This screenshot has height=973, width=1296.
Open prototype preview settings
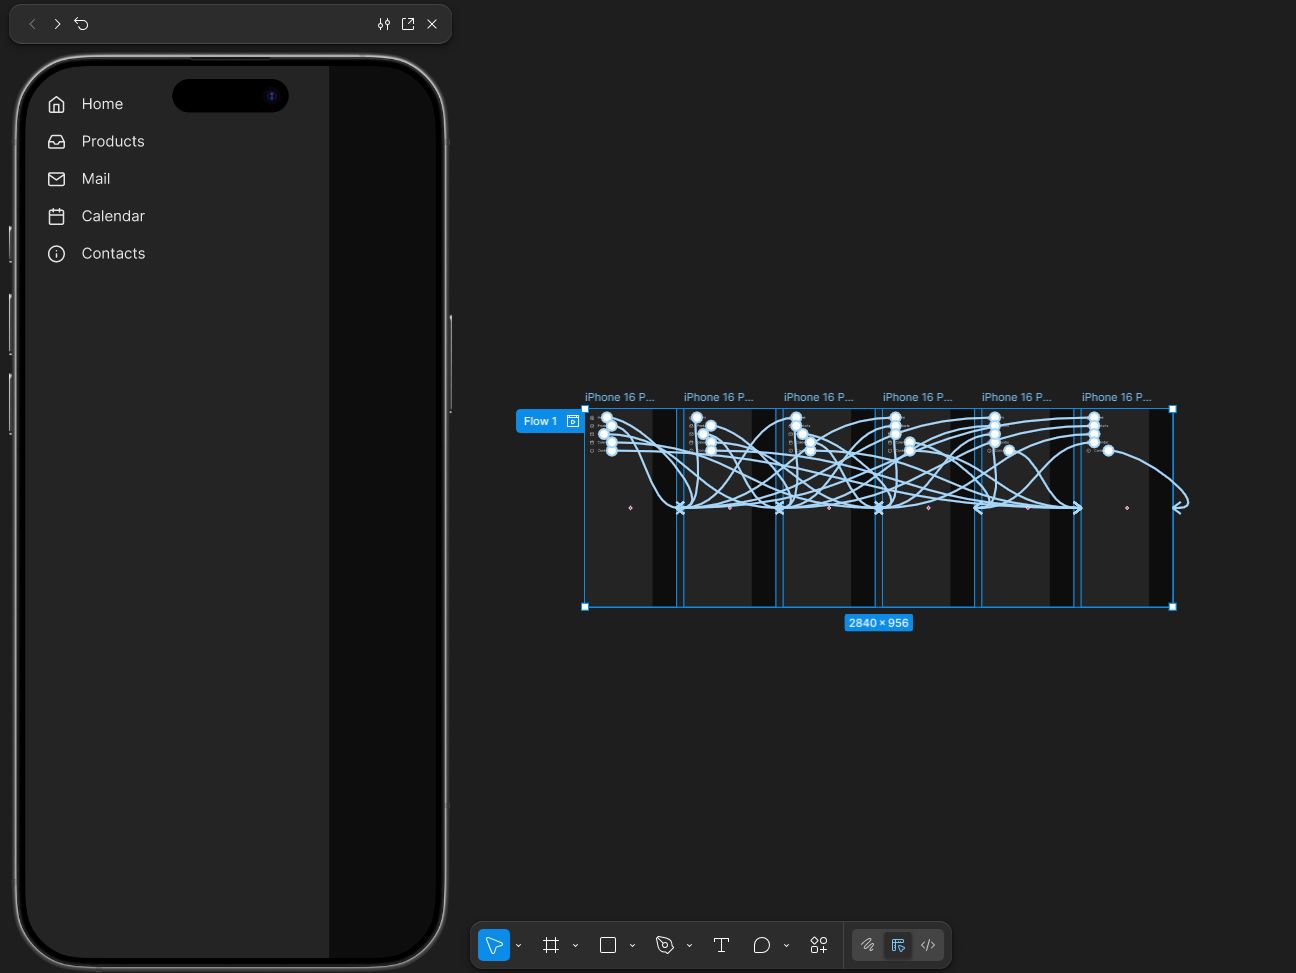384,24
